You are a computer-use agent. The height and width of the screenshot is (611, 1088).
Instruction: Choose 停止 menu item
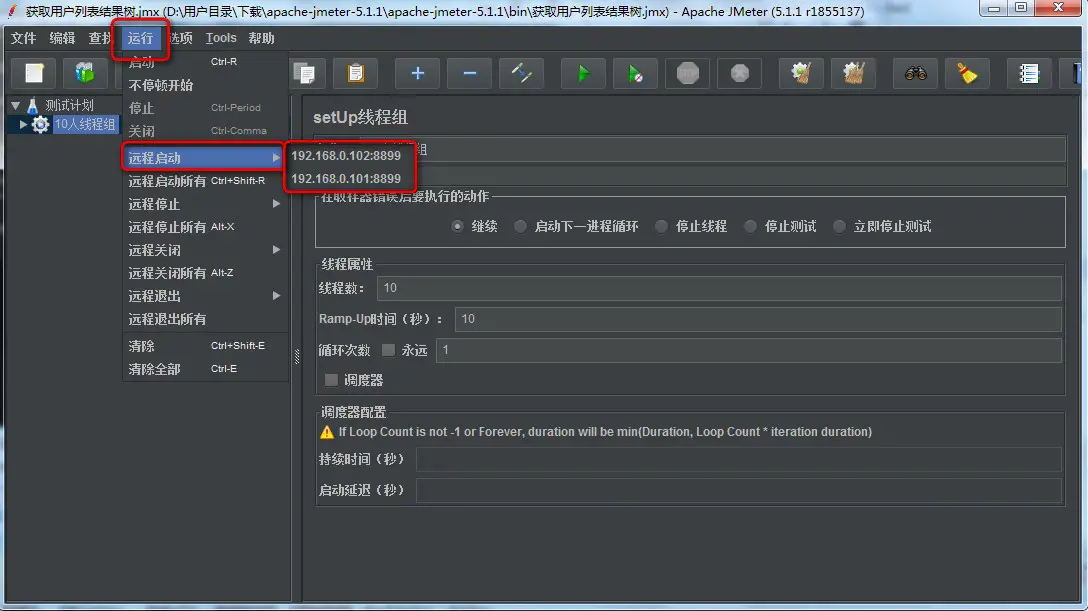205,108
